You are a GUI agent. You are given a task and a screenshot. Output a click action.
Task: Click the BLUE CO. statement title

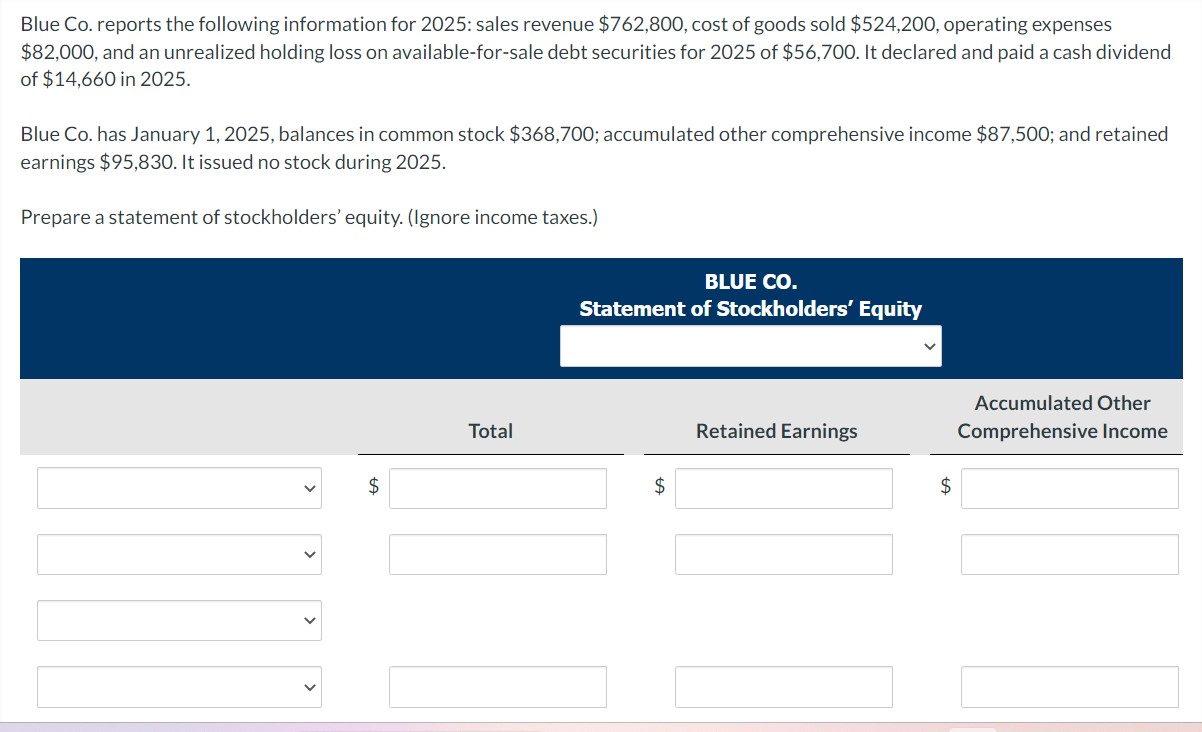coord(750,282)
